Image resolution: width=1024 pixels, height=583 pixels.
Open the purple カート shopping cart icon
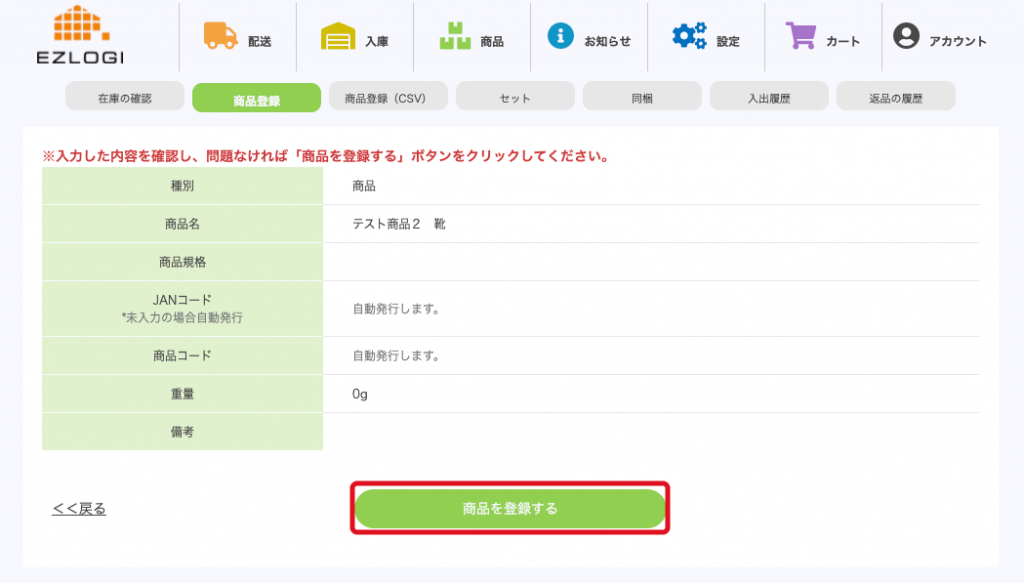(x=800, y=36)
